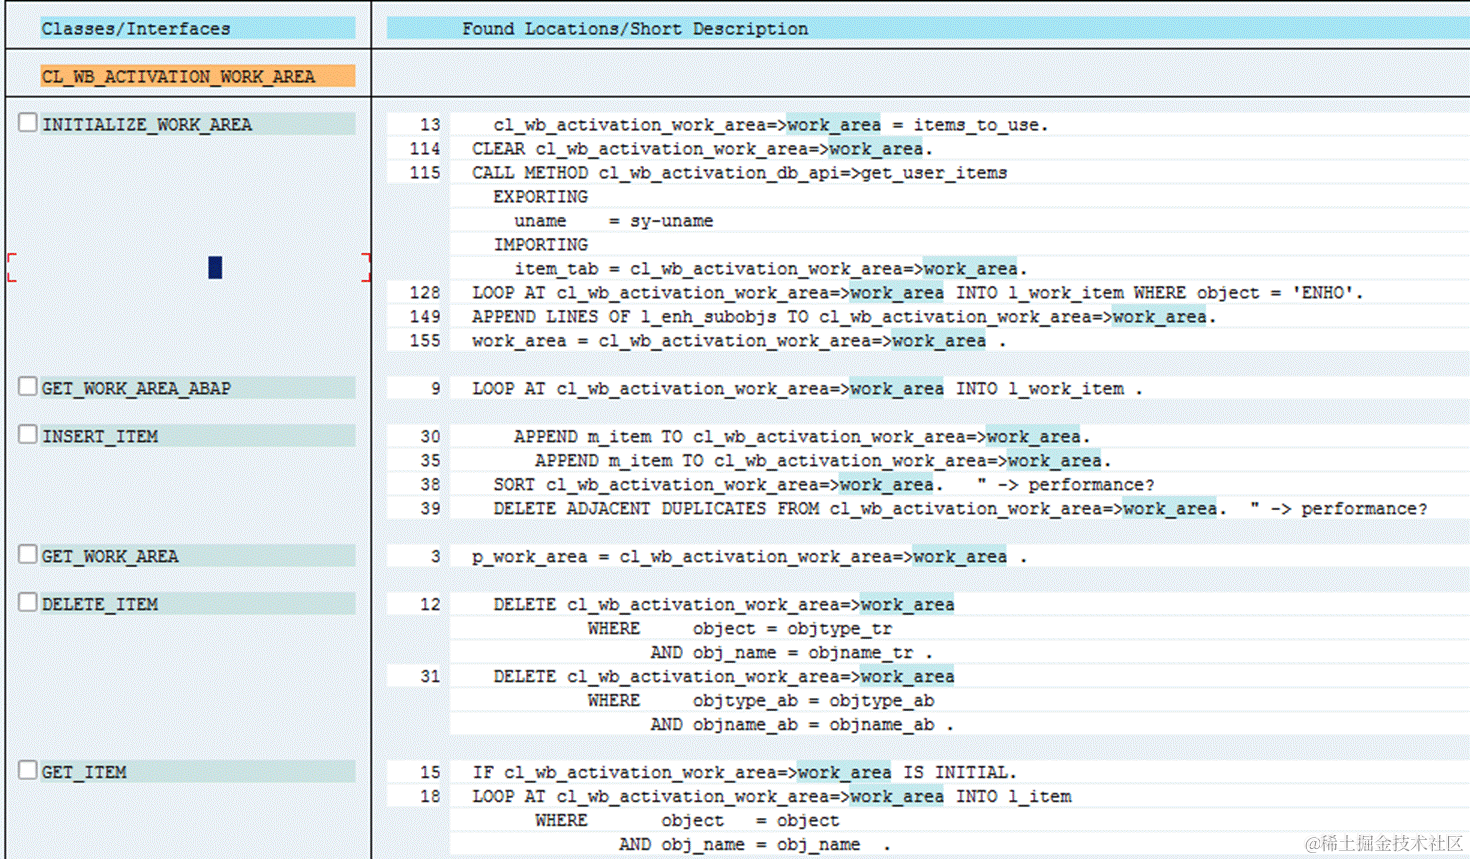Click the EXPORTING keyword line
The image size is (1470, 859).
pyautogui.click(x=540, y=196)
